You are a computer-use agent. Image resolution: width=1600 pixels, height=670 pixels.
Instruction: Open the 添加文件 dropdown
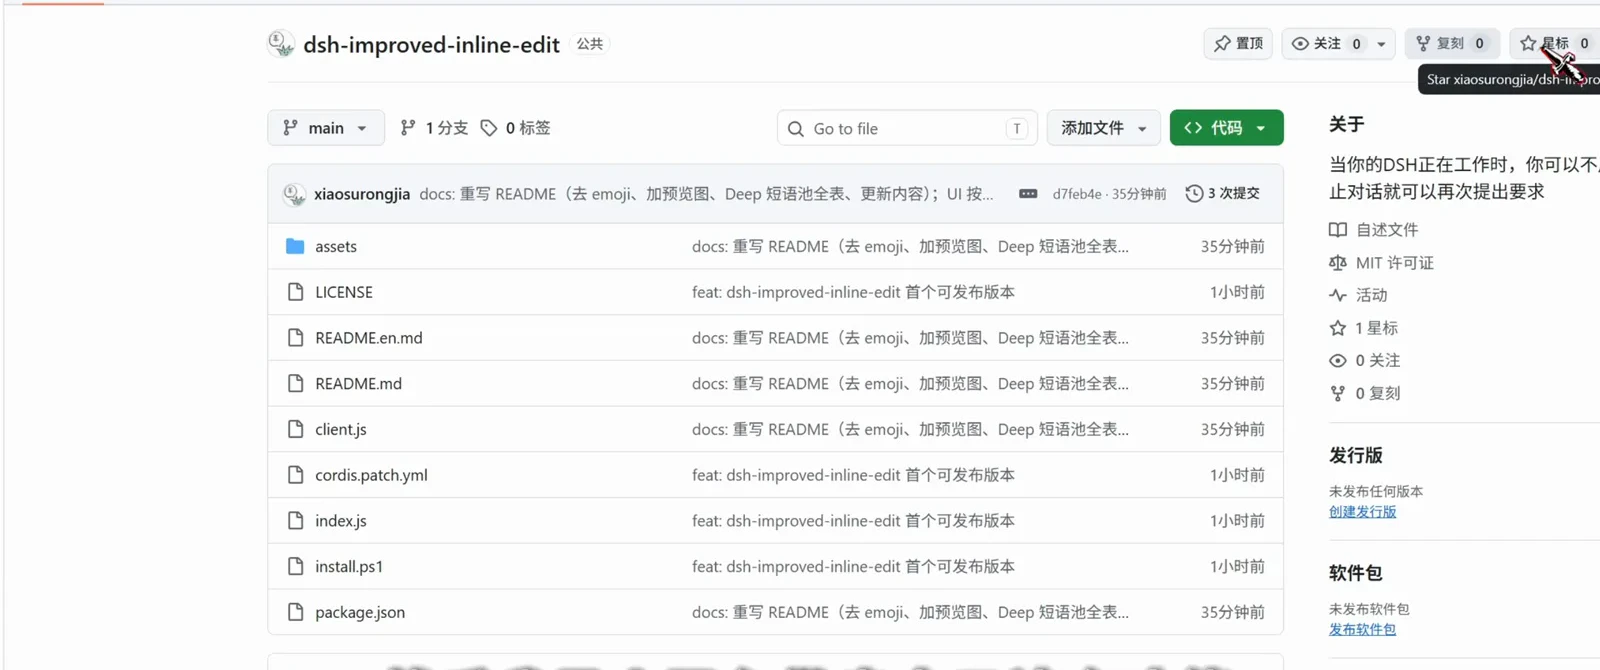[1104, 128]
